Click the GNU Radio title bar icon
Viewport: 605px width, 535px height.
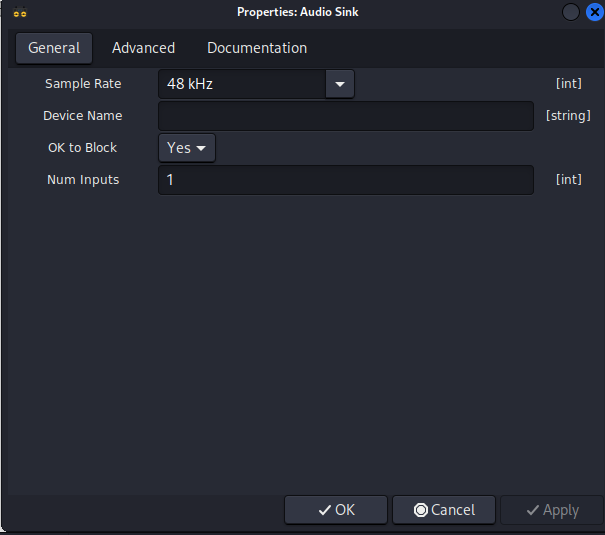click(x=20, y=12)
